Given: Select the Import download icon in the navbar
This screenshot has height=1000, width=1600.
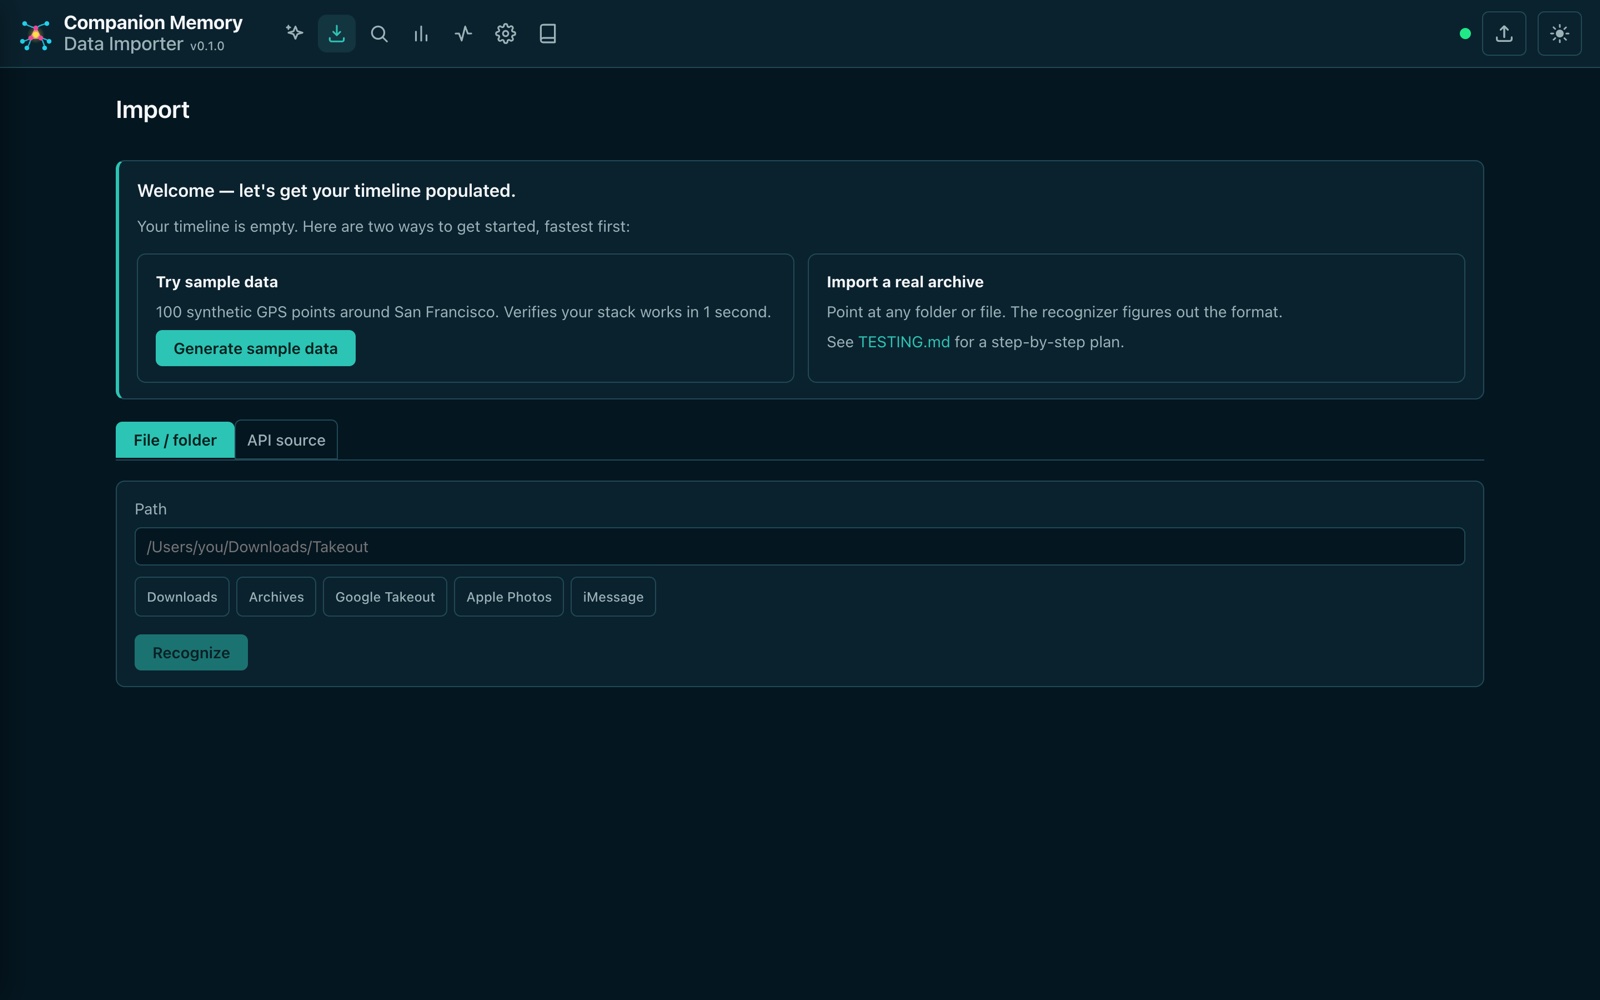Looking at the screenshot, I should click(337, 33).
